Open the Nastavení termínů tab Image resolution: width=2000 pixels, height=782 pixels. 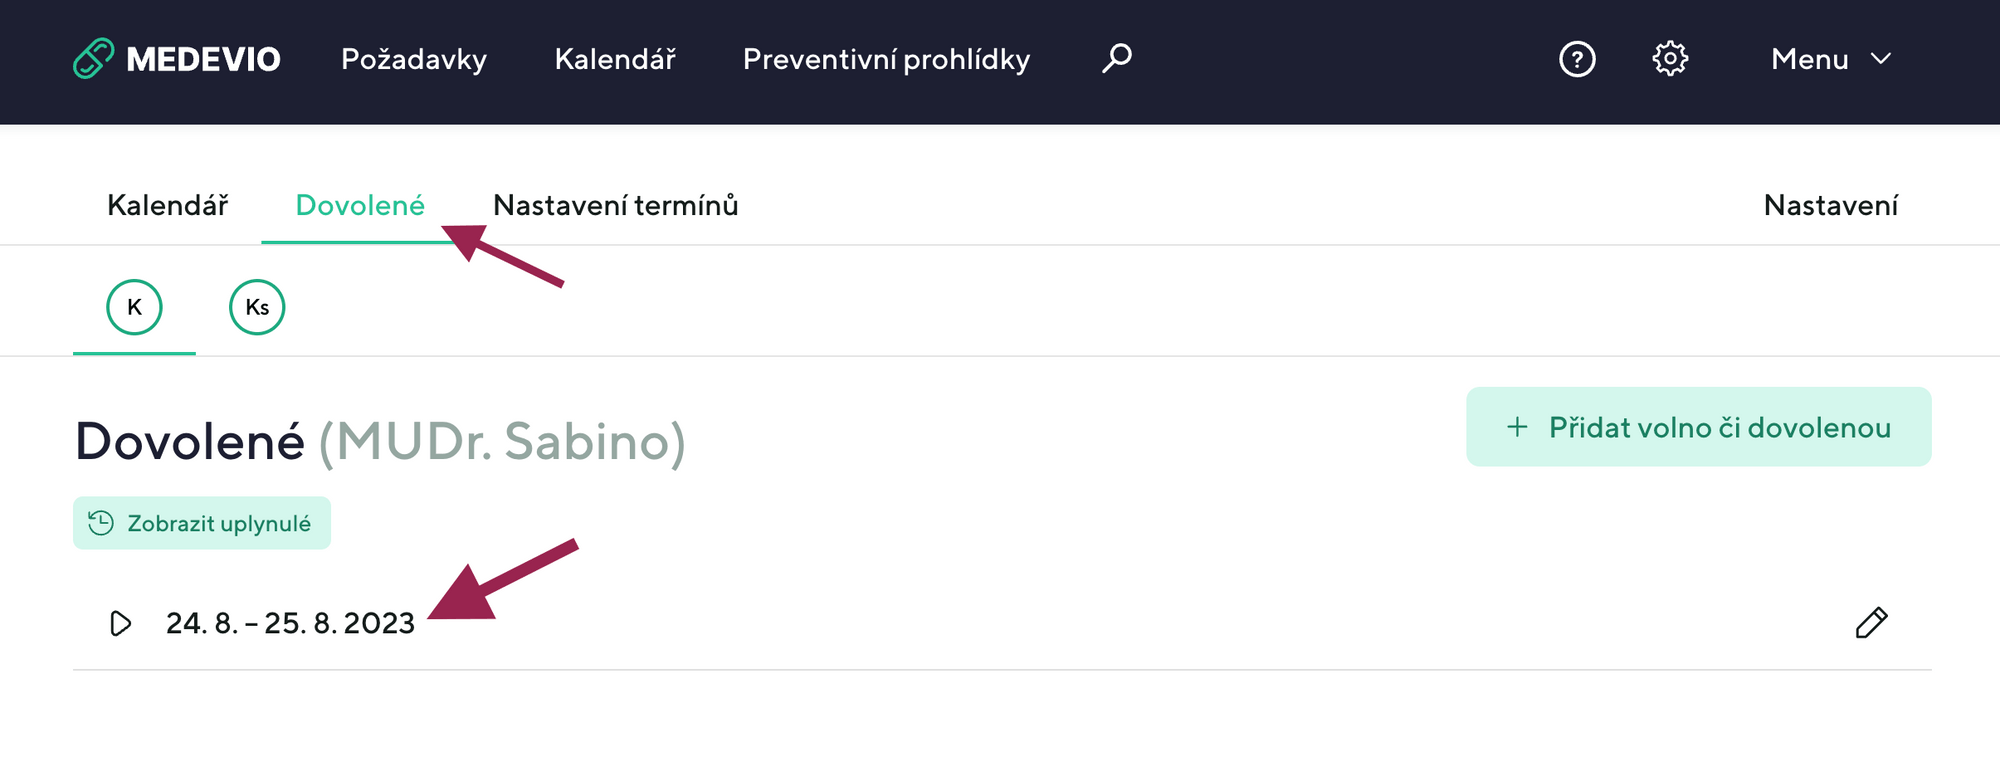(615, 206)
